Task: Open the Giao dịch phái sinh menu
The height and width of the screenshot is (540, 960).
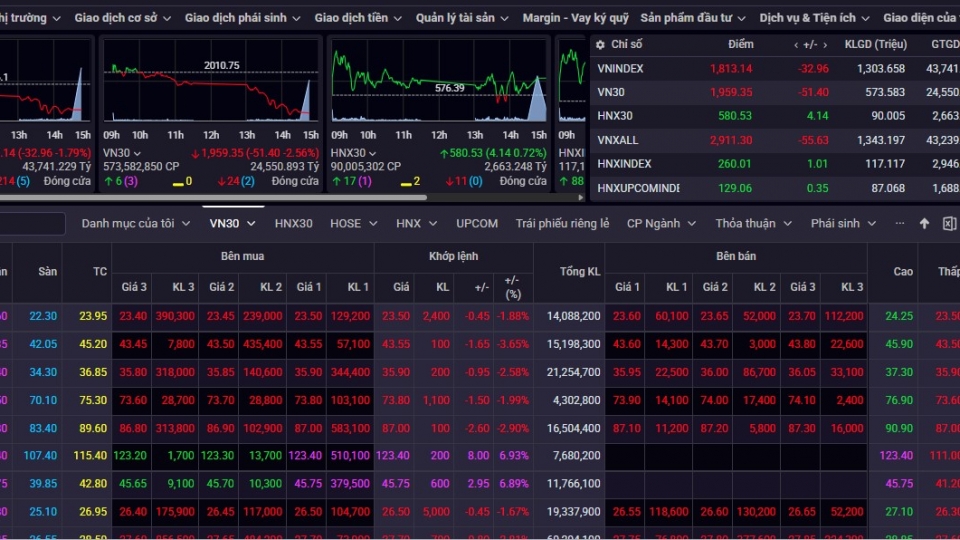Action: click(242, 18)
